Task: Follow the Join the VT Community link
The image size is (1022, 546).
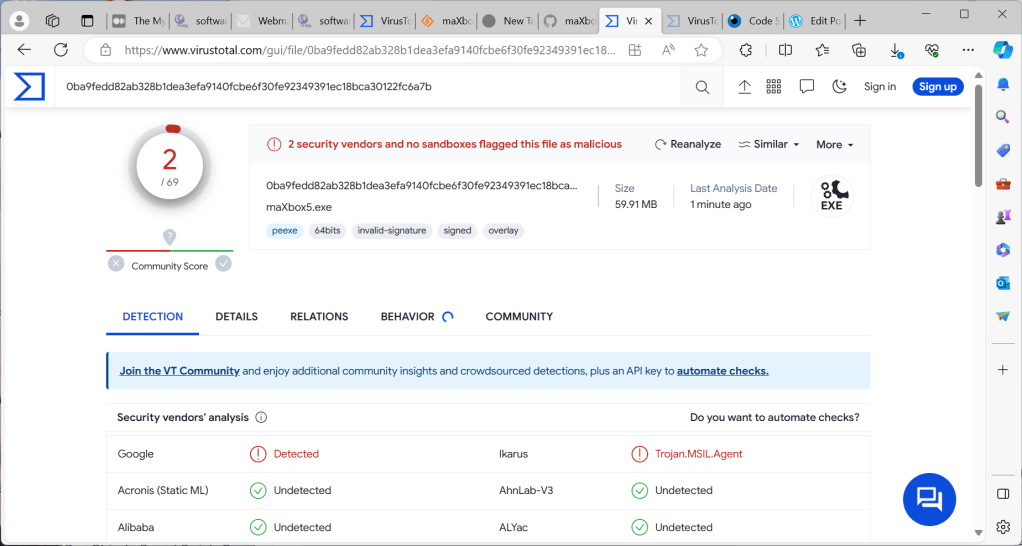Action: point(179,371)
